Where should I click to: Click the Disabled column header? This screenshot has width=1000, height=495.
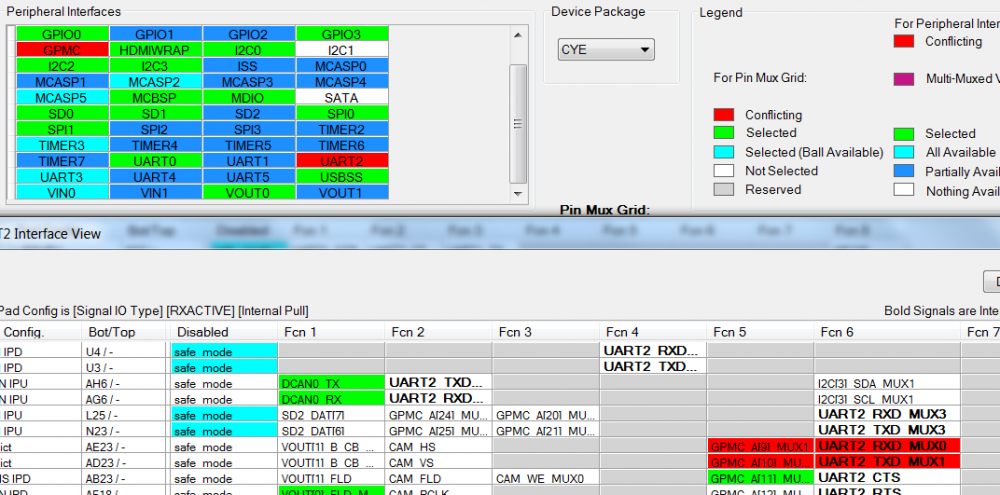coord(202,332)
